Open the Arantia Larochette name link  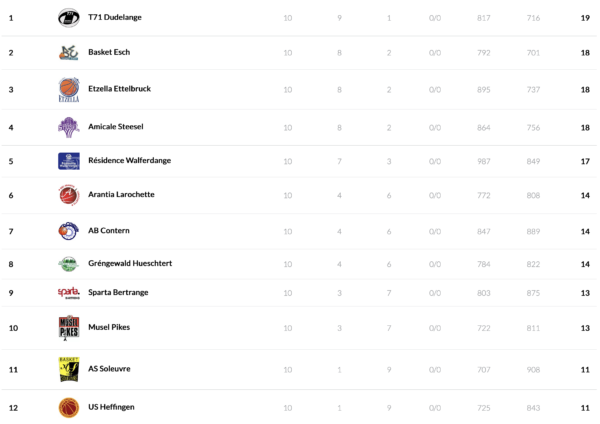point(121,195)
